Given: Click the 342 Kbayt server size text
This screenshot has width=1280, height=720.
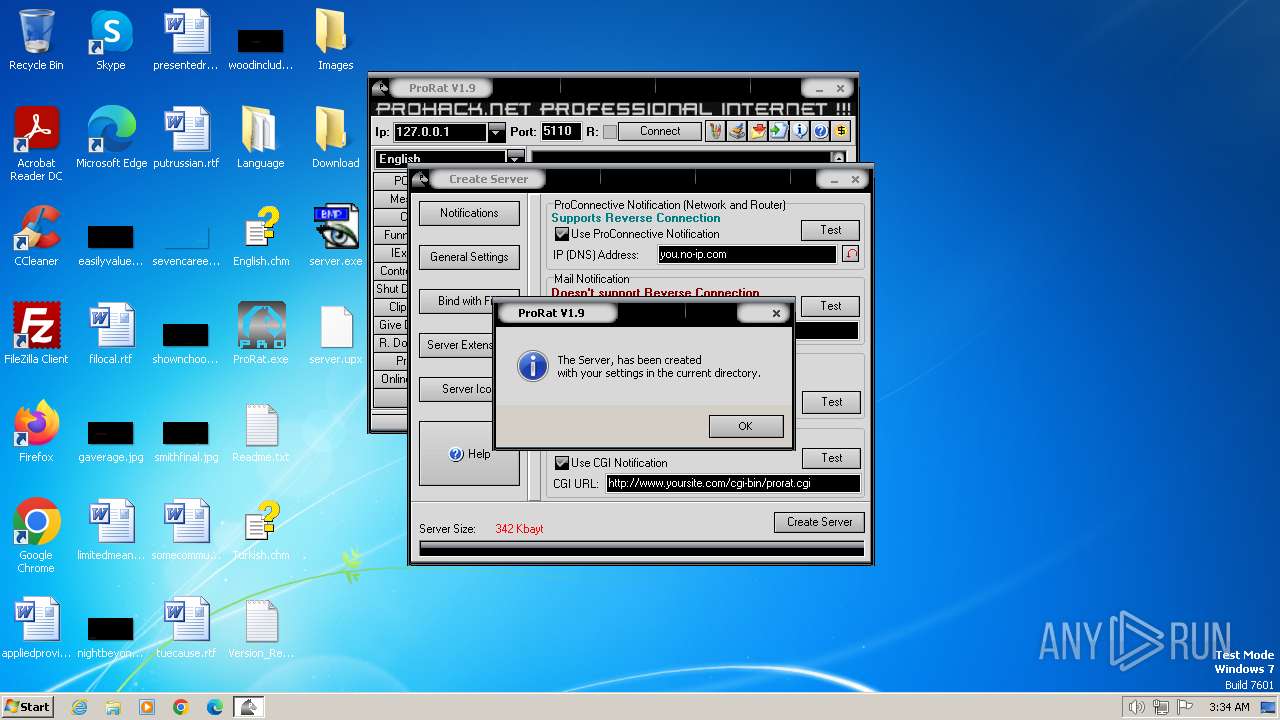Looking at the screenshot, I should 519,529.
